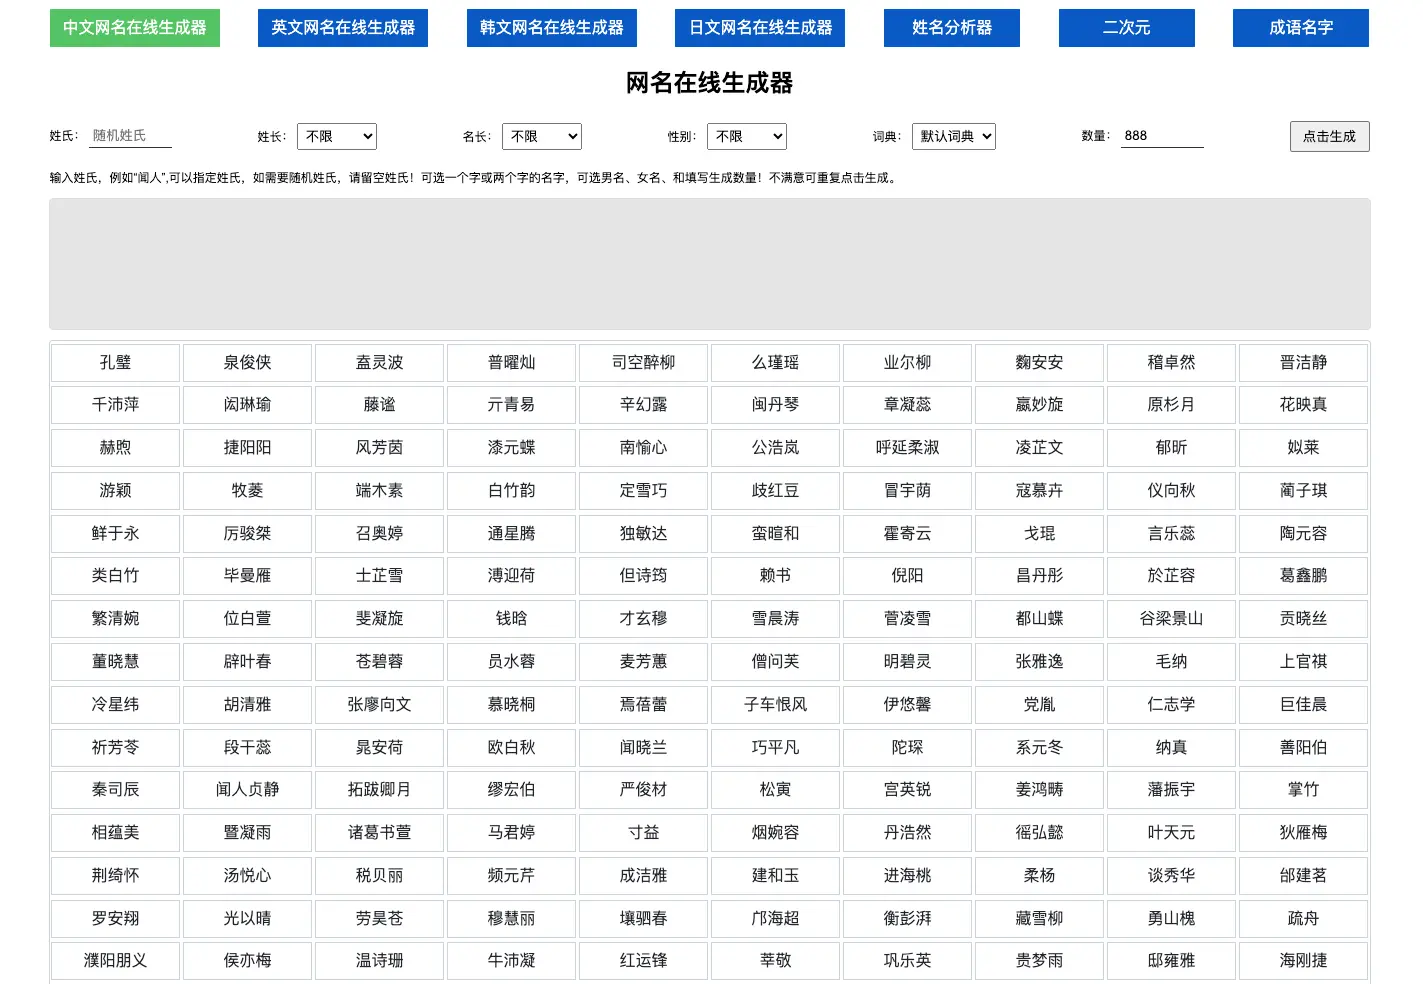Click the name 巨佳晨
The width and height of the screenshot is (1423, 984).
[x=1304, y=705]
